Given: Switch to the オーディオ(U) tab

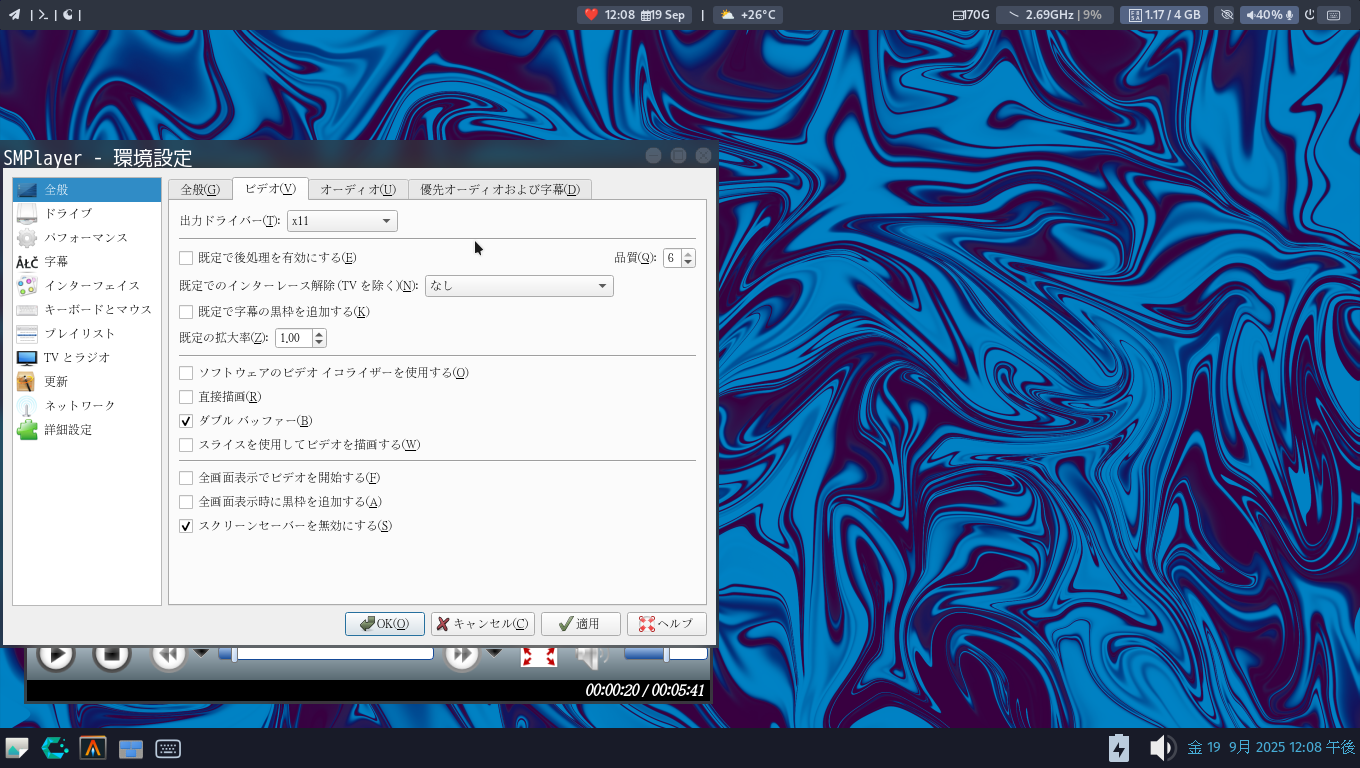Looking at the screenshot, I should [358, 189].
